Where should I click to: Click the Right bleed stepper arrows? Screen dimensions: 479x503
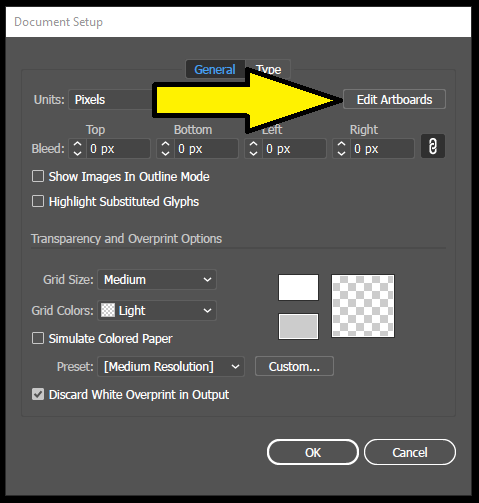point(341,149)
